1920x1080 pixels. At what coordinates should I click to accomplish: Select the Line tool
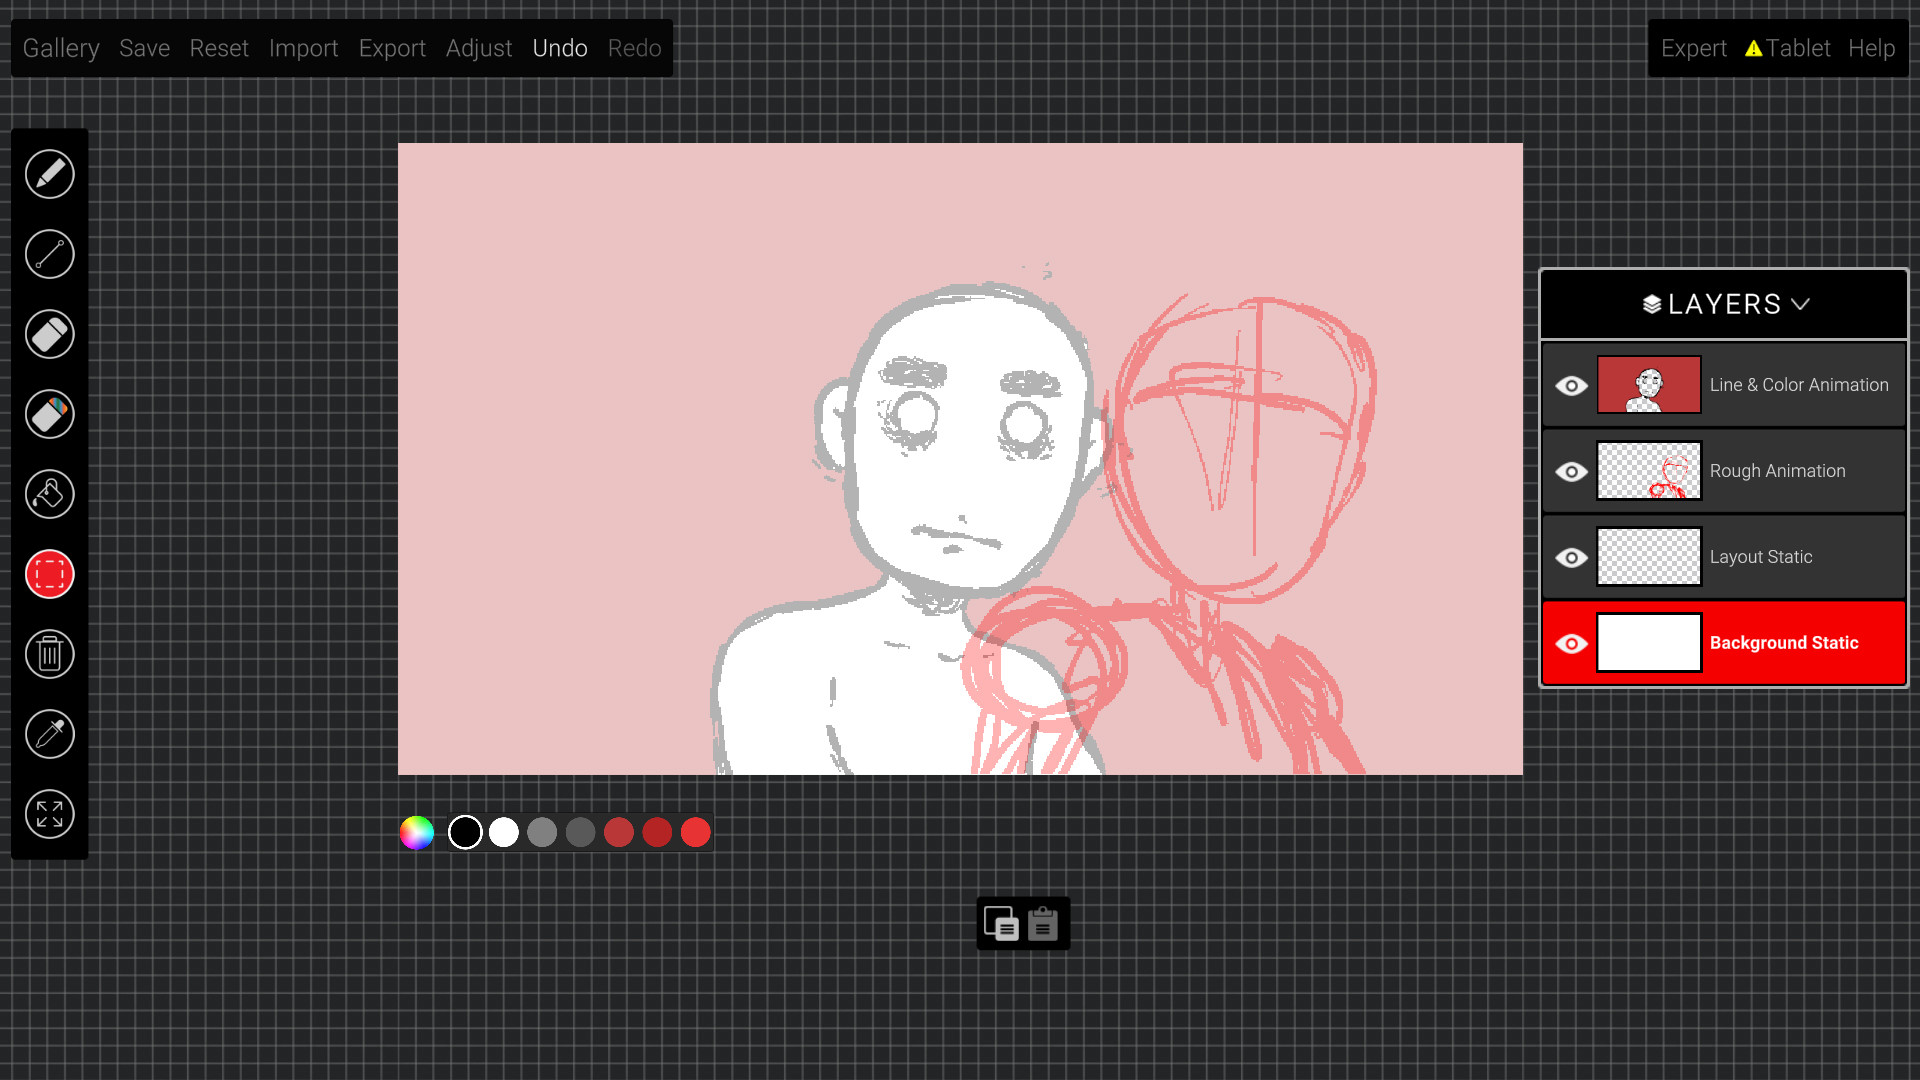coord(49,254)
